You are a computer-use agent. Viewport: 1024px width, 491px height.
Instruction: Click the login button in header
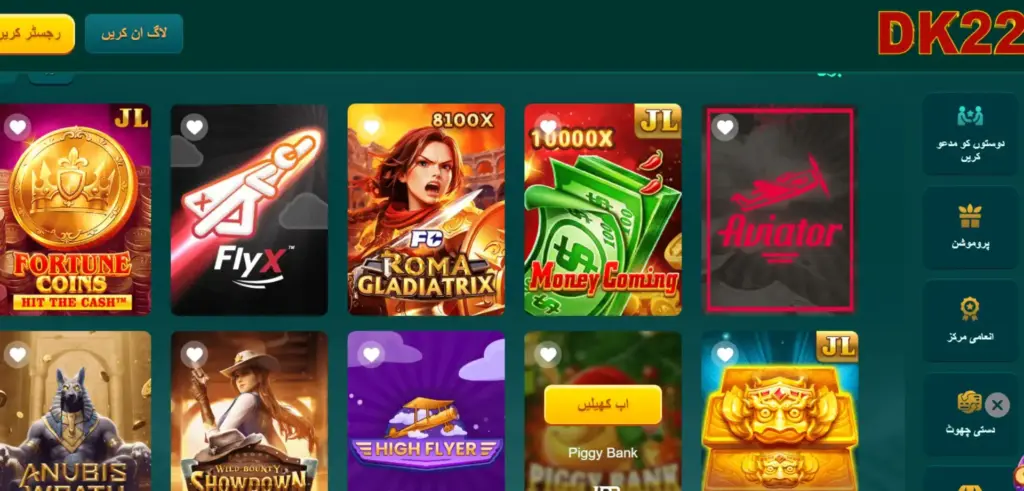[134, 34]
